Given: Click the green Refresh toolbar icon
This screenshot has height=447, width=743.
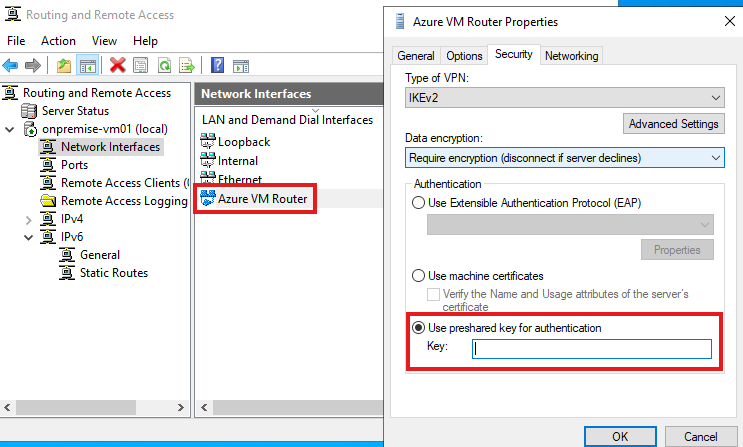Looking at the screenshot, I should [164, 65].
